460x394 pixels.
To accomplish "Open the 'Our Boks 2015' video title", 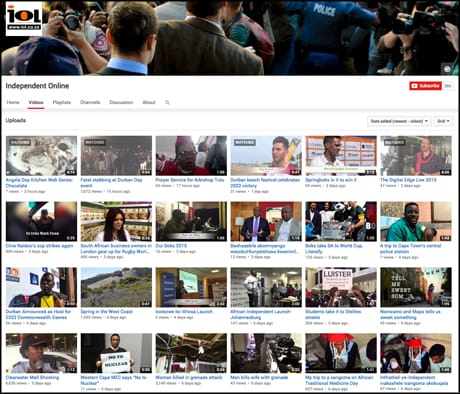I will pos(171,246).
